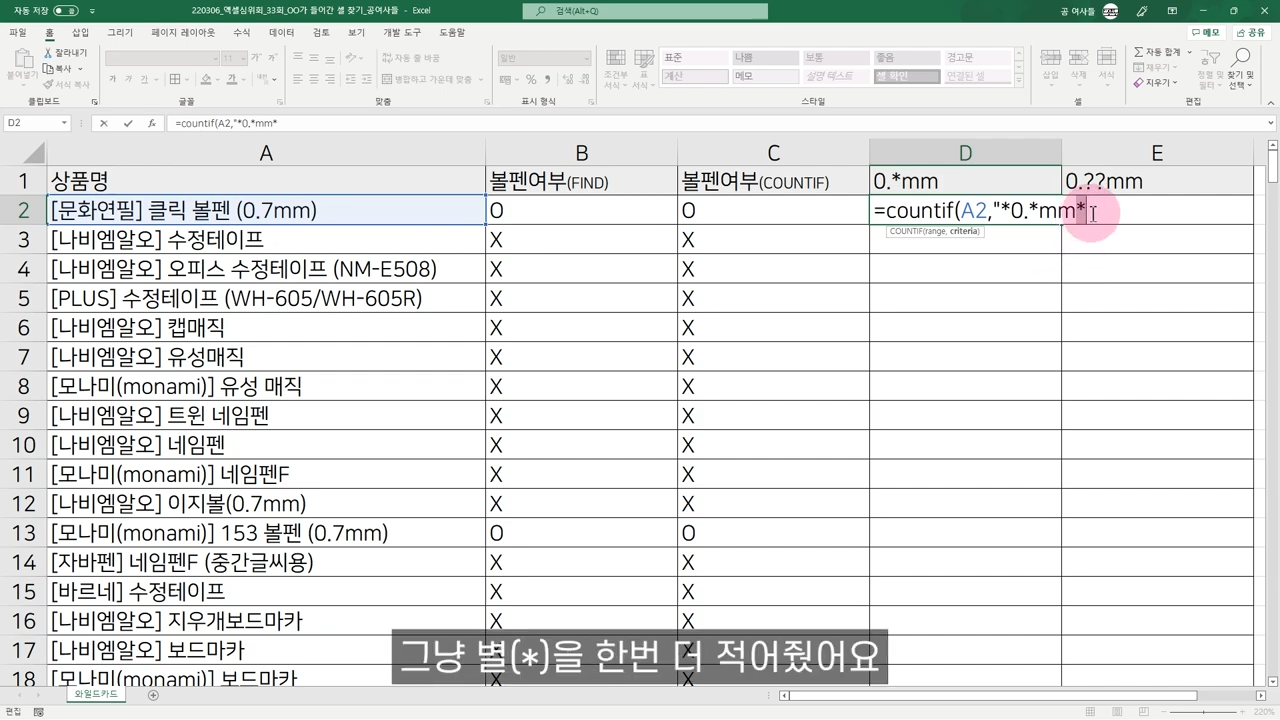This screenshot has height=720, width=1280.
Task: Toggle Wrap Text (자동 줄 바꿈)
Action: [x=410, y=59]
